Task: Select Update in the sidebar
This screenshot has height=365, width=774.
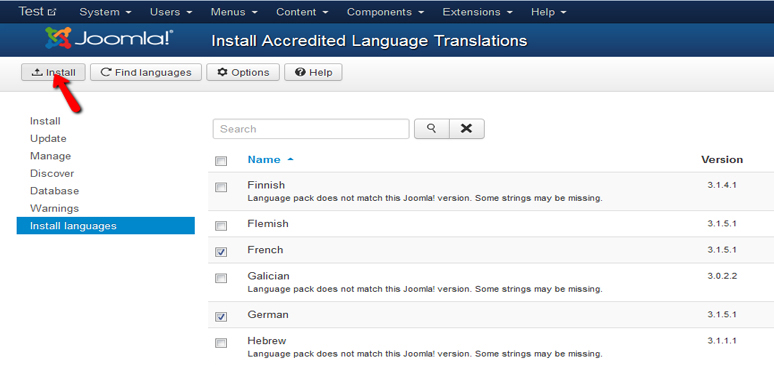Action: 48,138
